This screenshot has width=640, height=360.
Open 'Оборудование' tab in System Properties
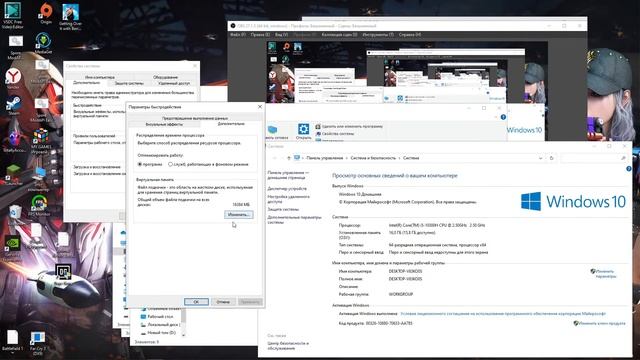pyautogui.click(x=165, y=77)
